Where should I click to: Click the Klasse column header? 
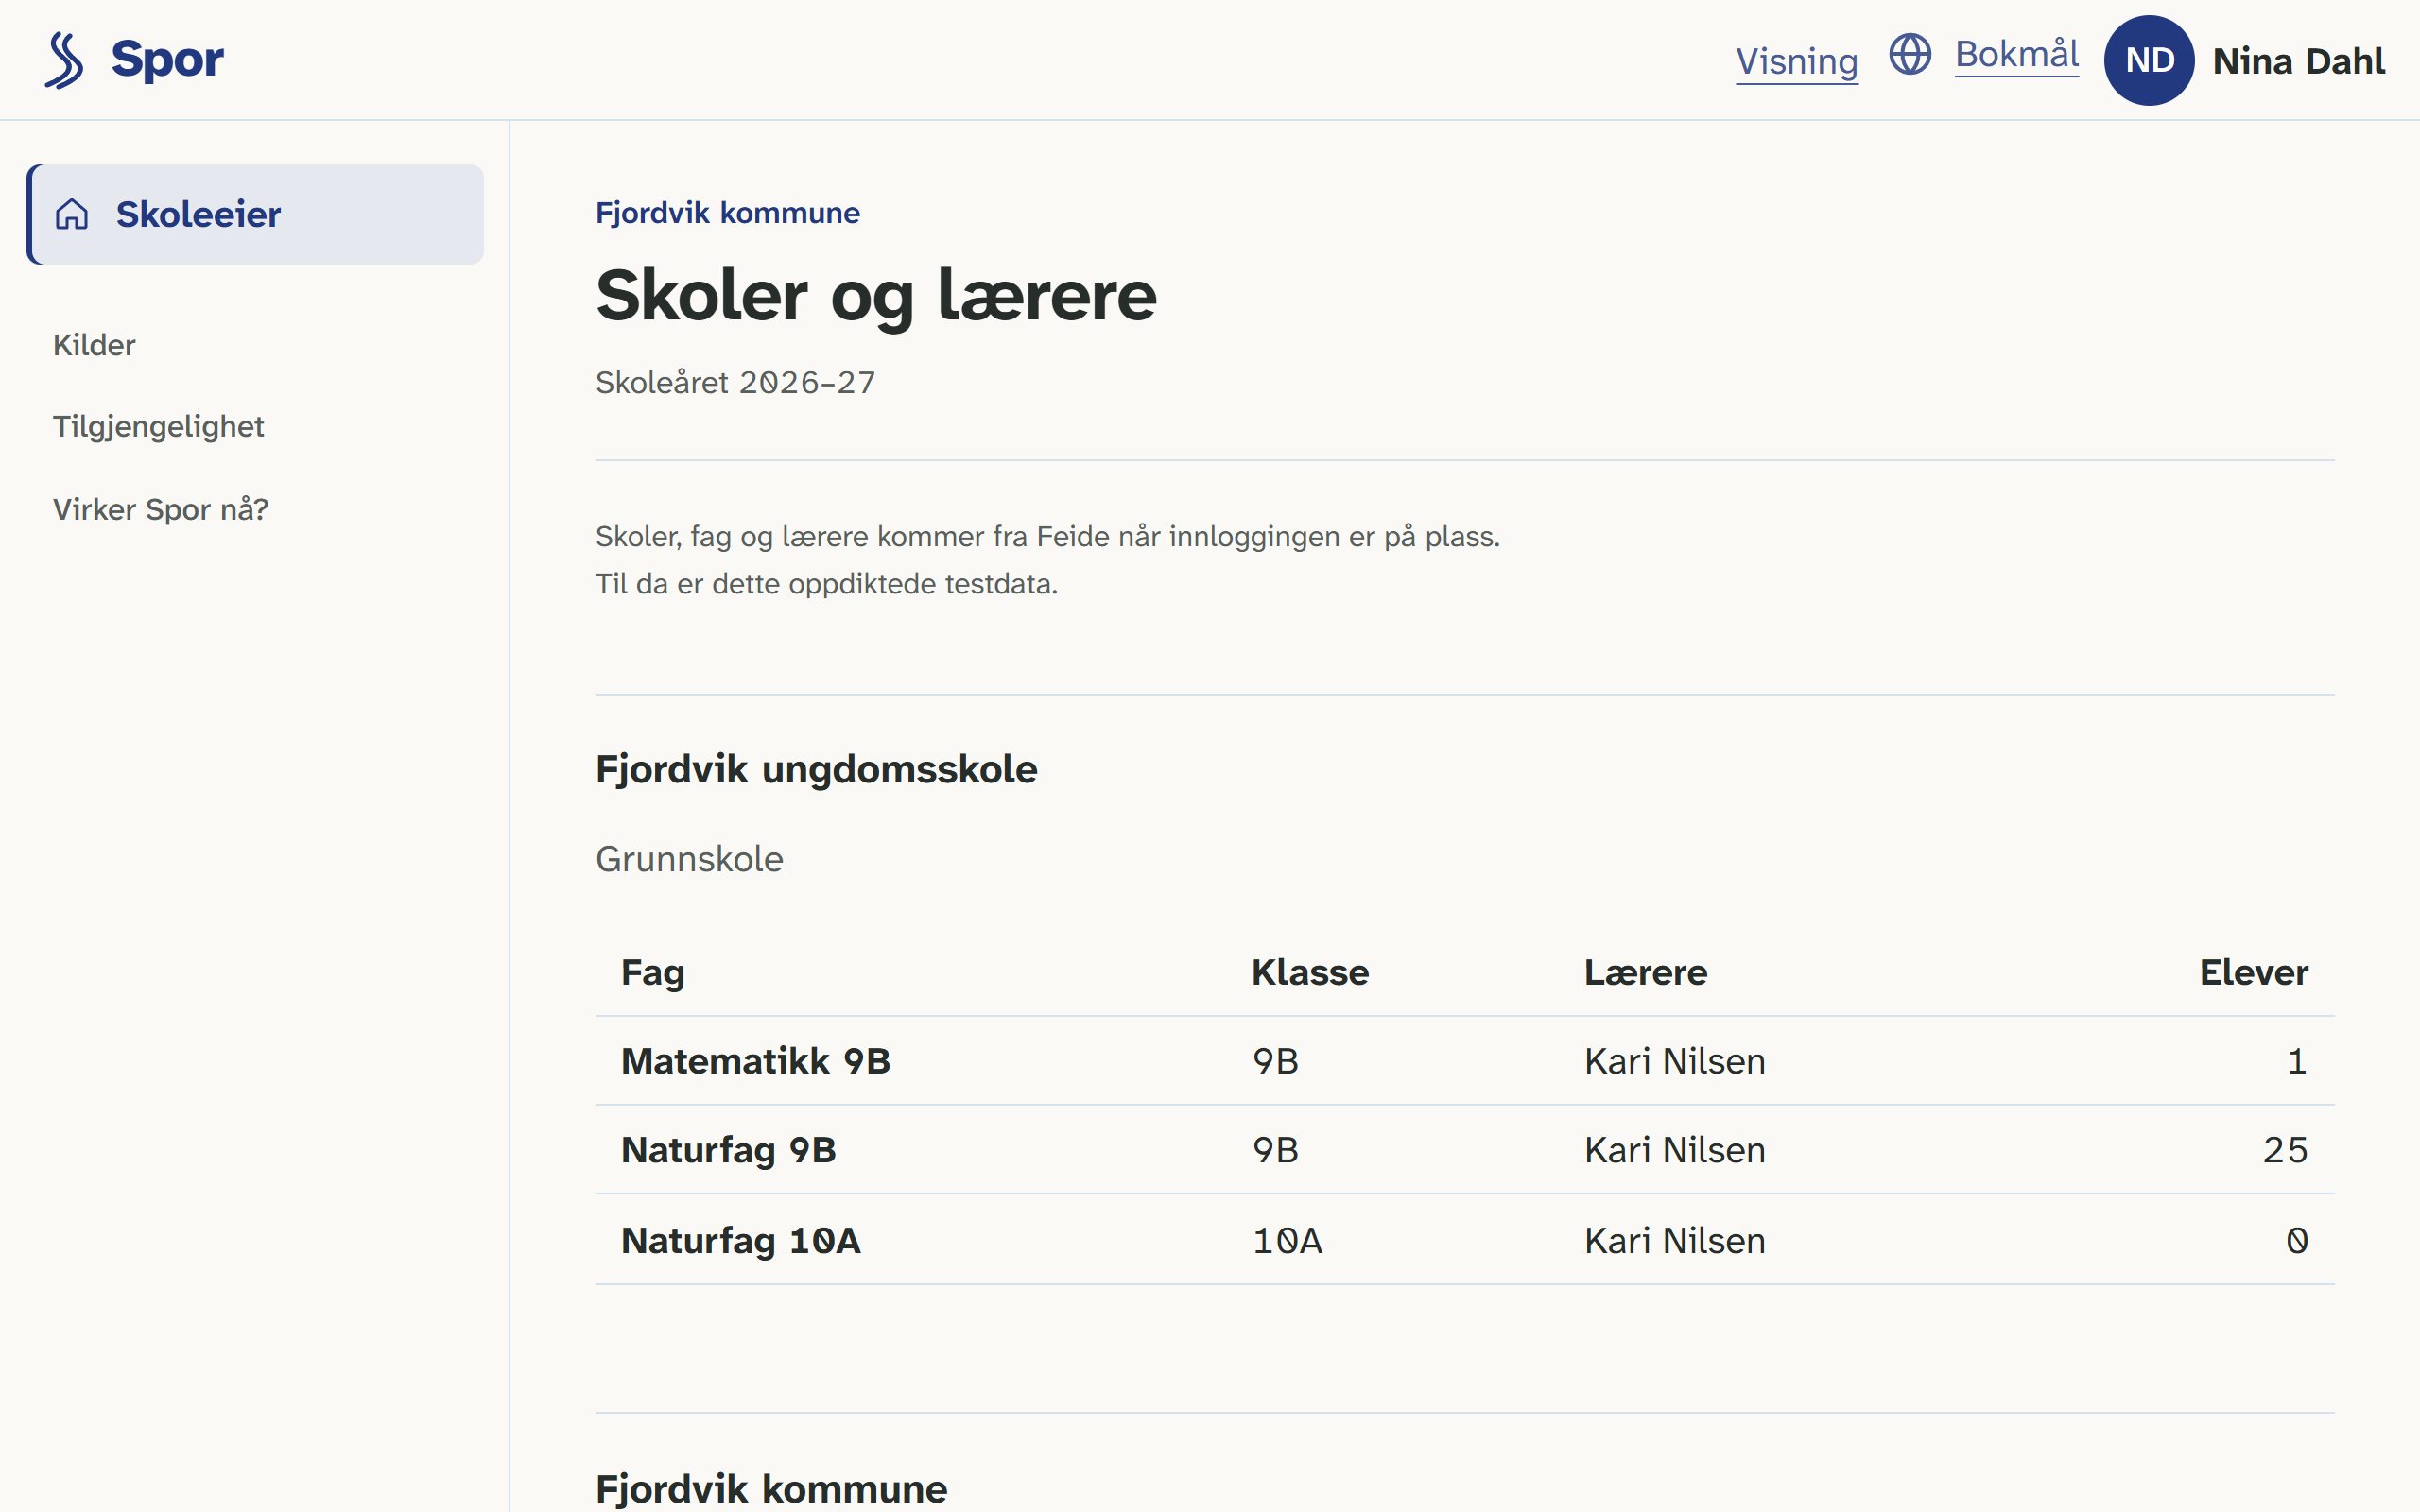click(1311, 973)
